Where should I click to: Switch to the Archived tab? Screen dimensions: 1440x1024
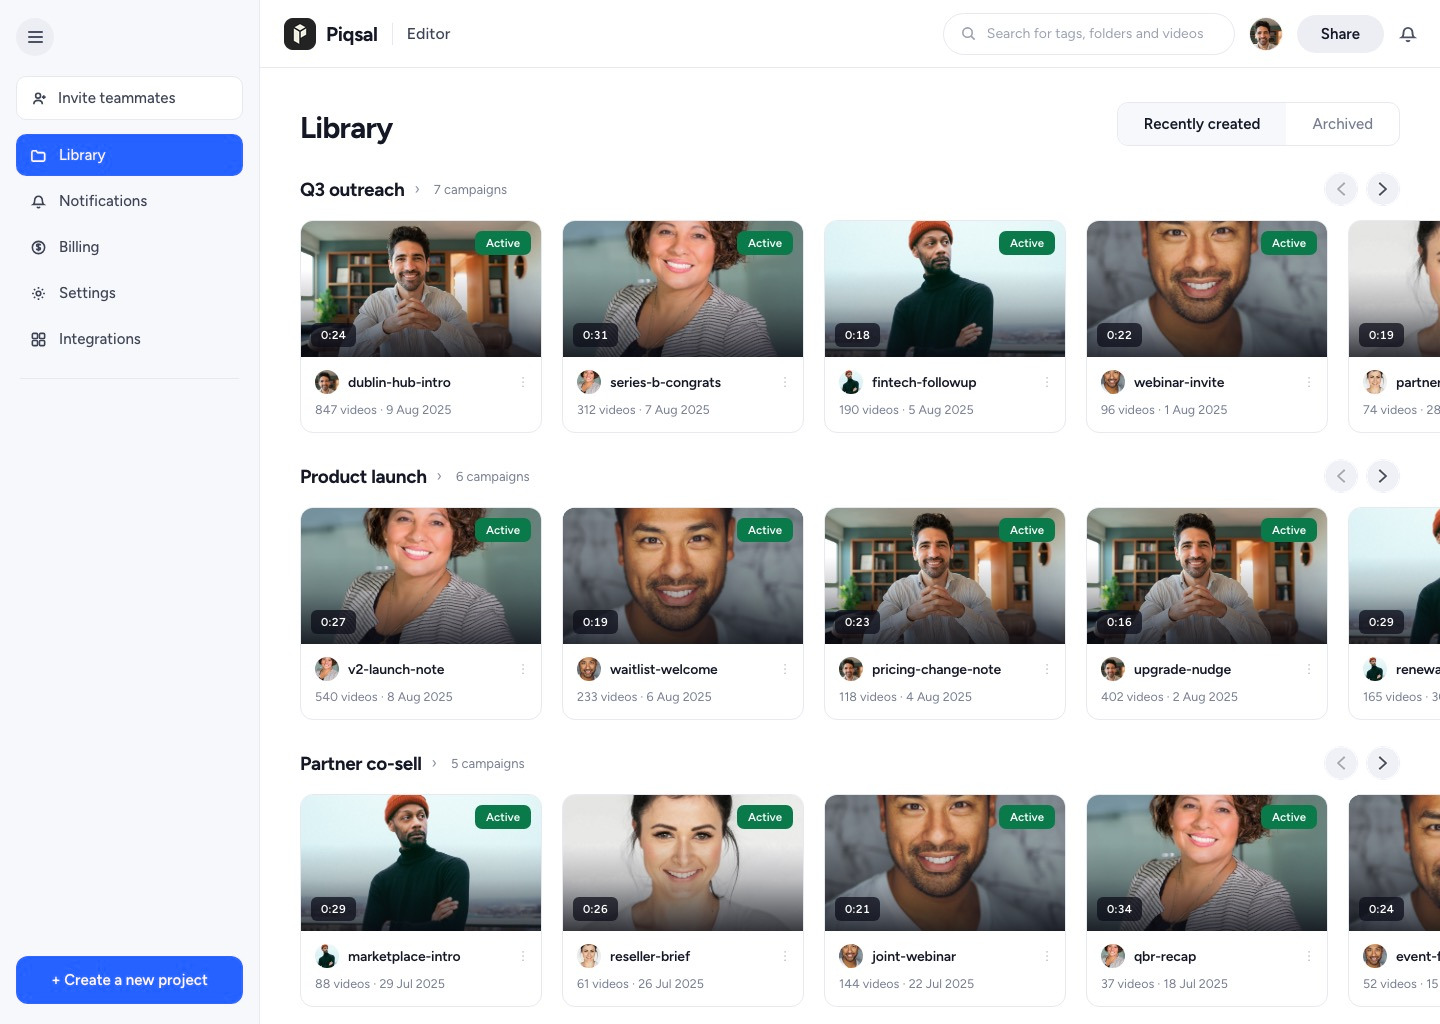point(1342,124)
